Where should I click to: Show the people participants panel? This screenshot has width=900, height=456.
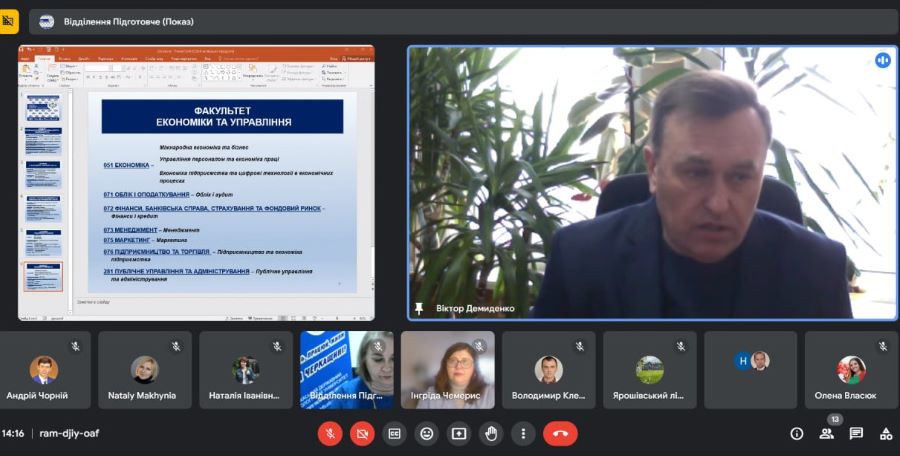pyautogui.click(x=827, y=434)
